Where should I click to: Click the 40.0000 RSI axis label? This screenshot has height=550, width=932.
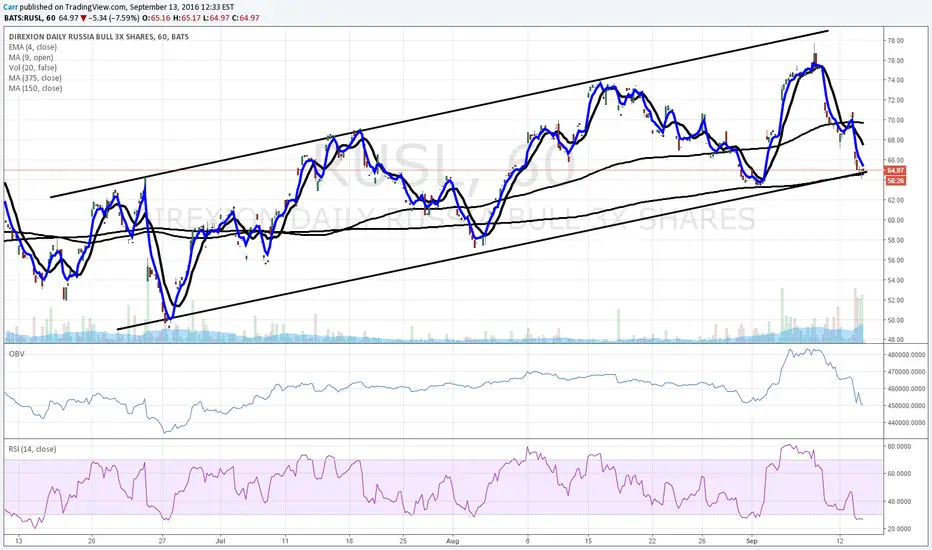pos(899,502)
